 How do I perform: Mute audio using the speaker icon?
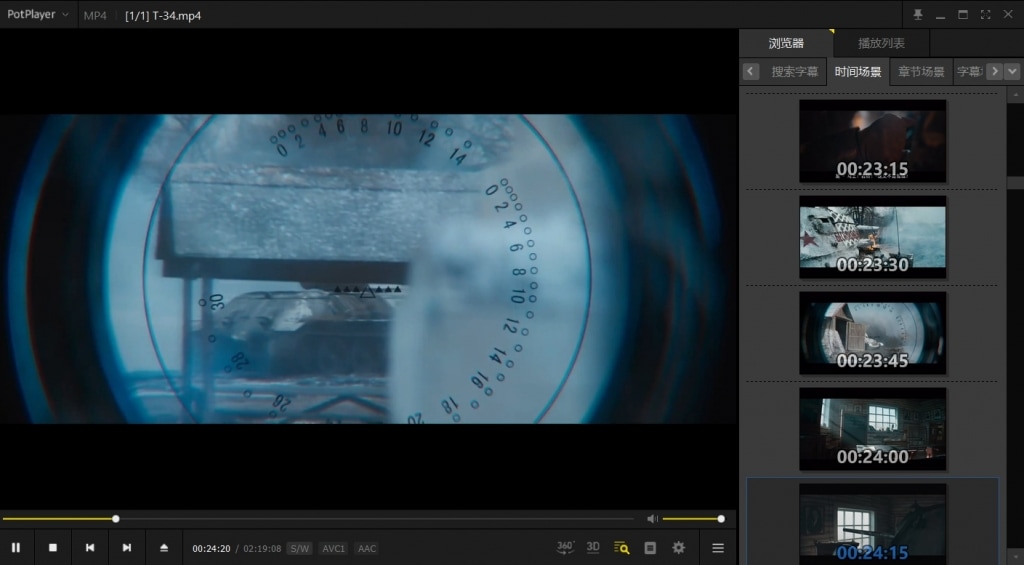tap(652, 519)
